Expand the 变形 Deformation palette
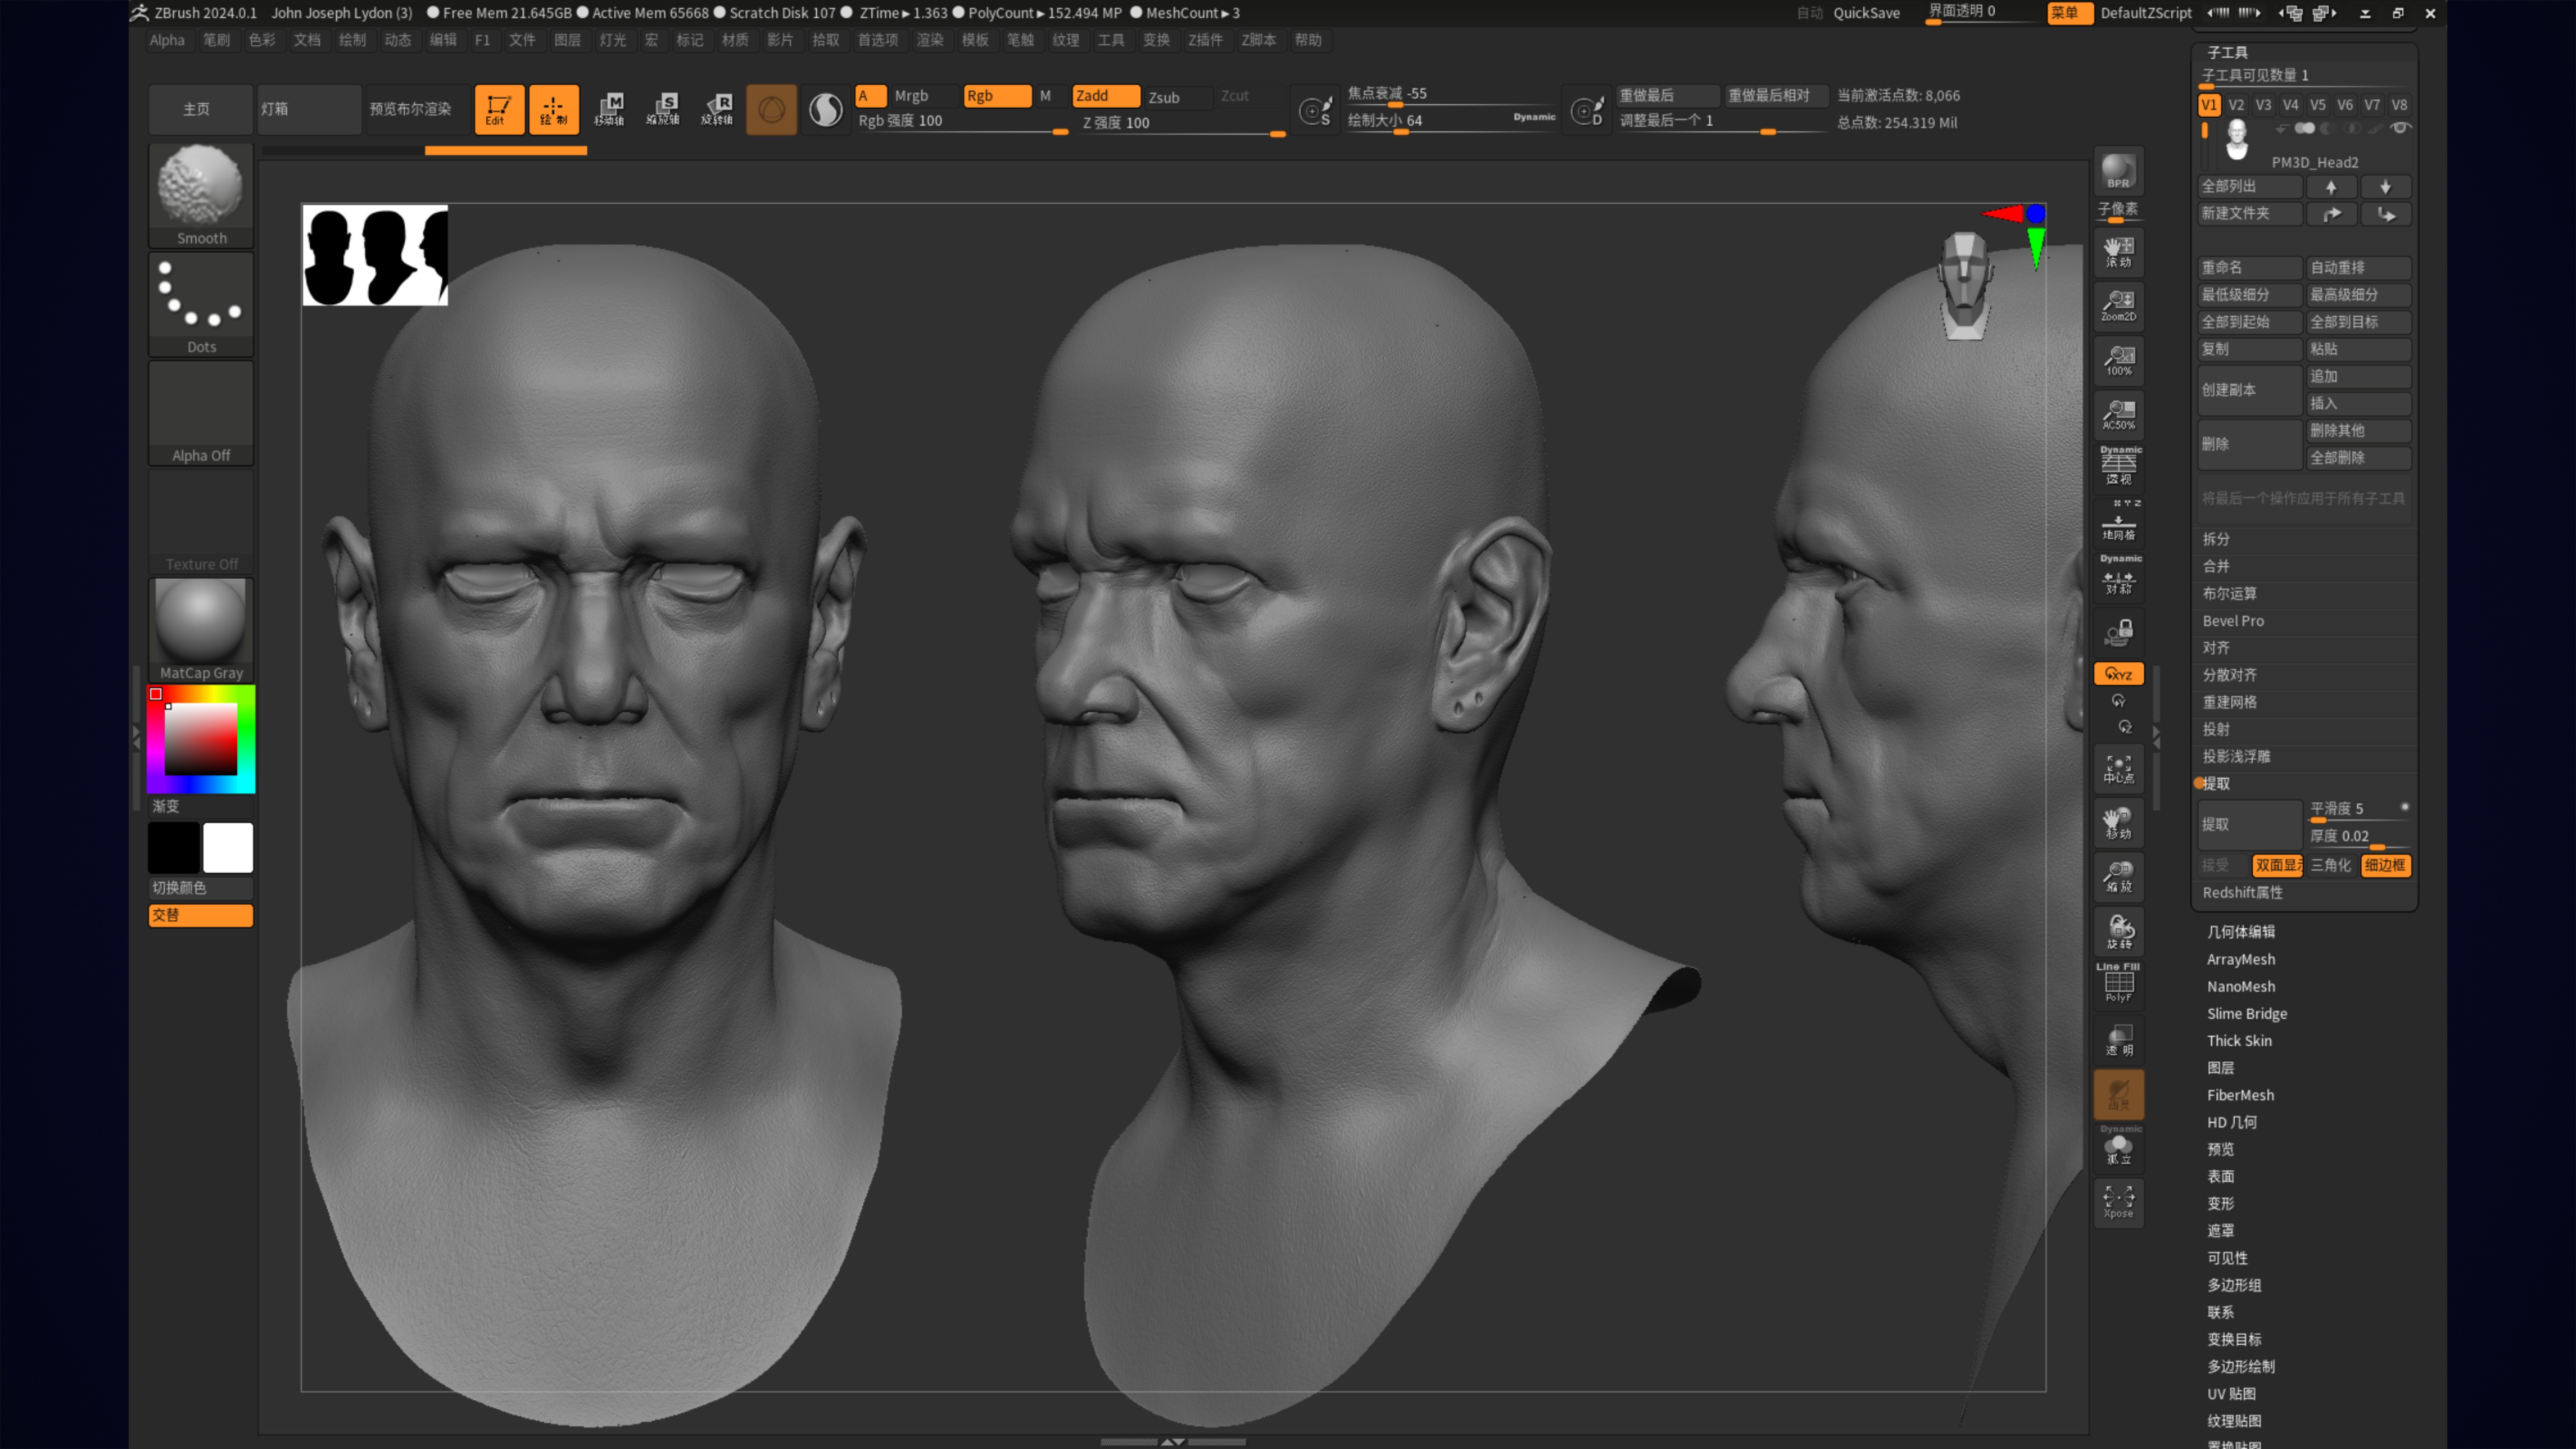Viewport: 2576px width, 1449px height. [x=2221, y=1204]
